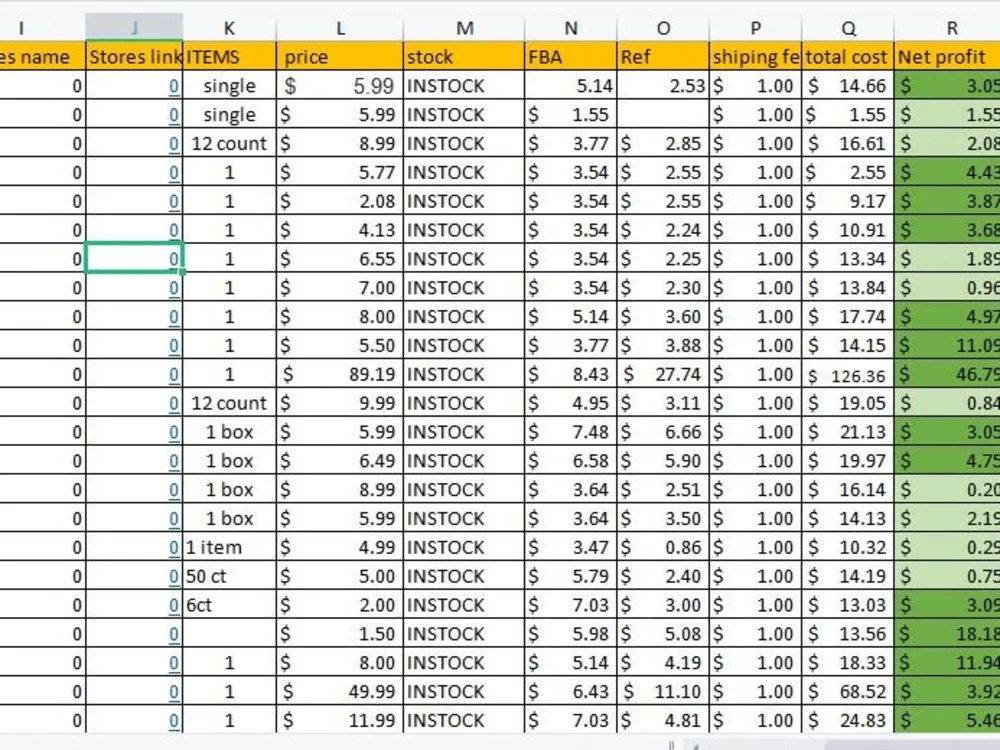Select the shipping fee cell in the 126.36 row
The height and width of the screenshot is (750, 1000).
[756, 374]
